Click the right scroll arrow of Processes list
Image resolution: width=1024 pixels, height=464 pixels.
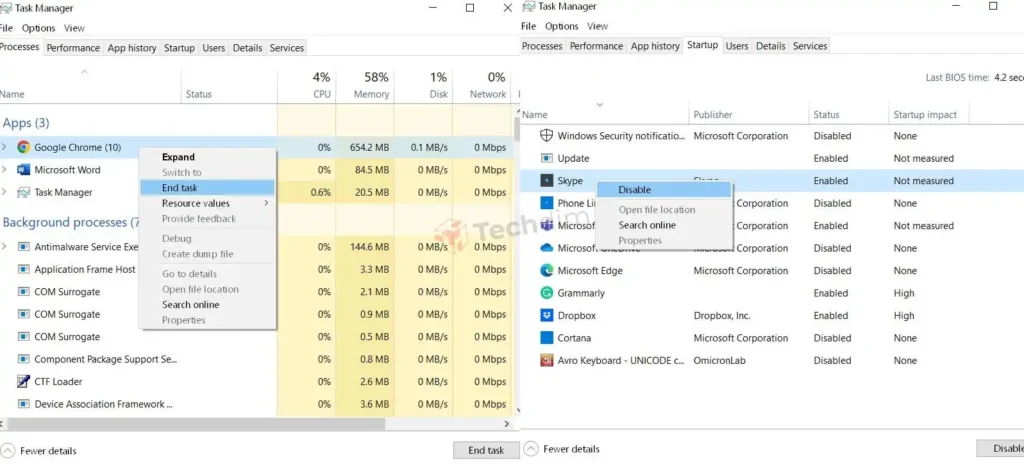coord(506,423)
